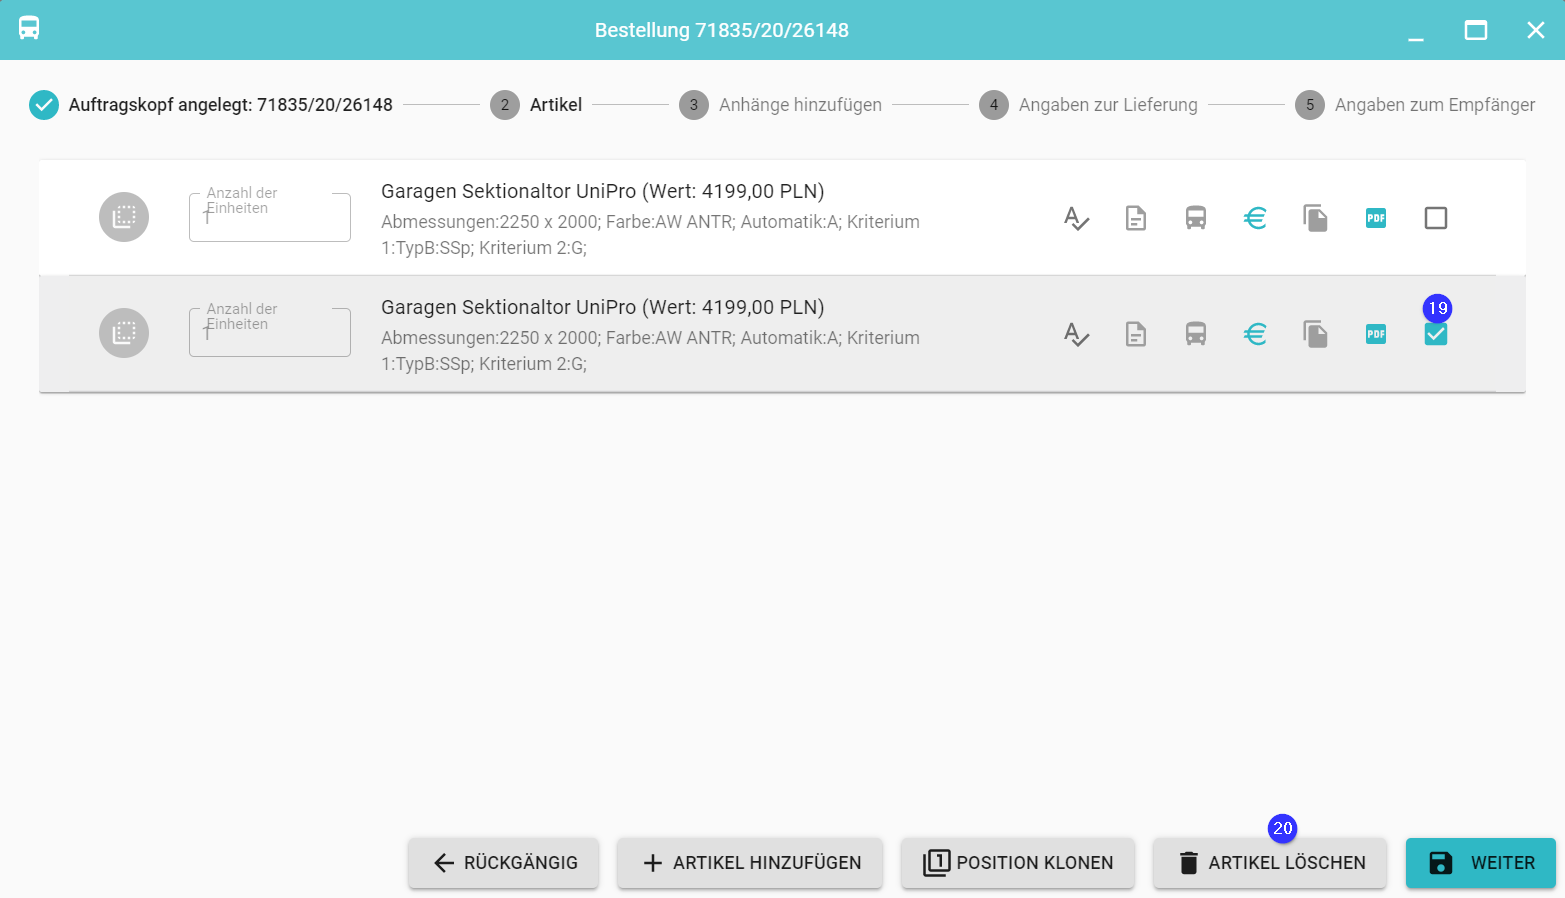
Task: Click the bus delivery icon in second row
Action: coord(1196,334)
